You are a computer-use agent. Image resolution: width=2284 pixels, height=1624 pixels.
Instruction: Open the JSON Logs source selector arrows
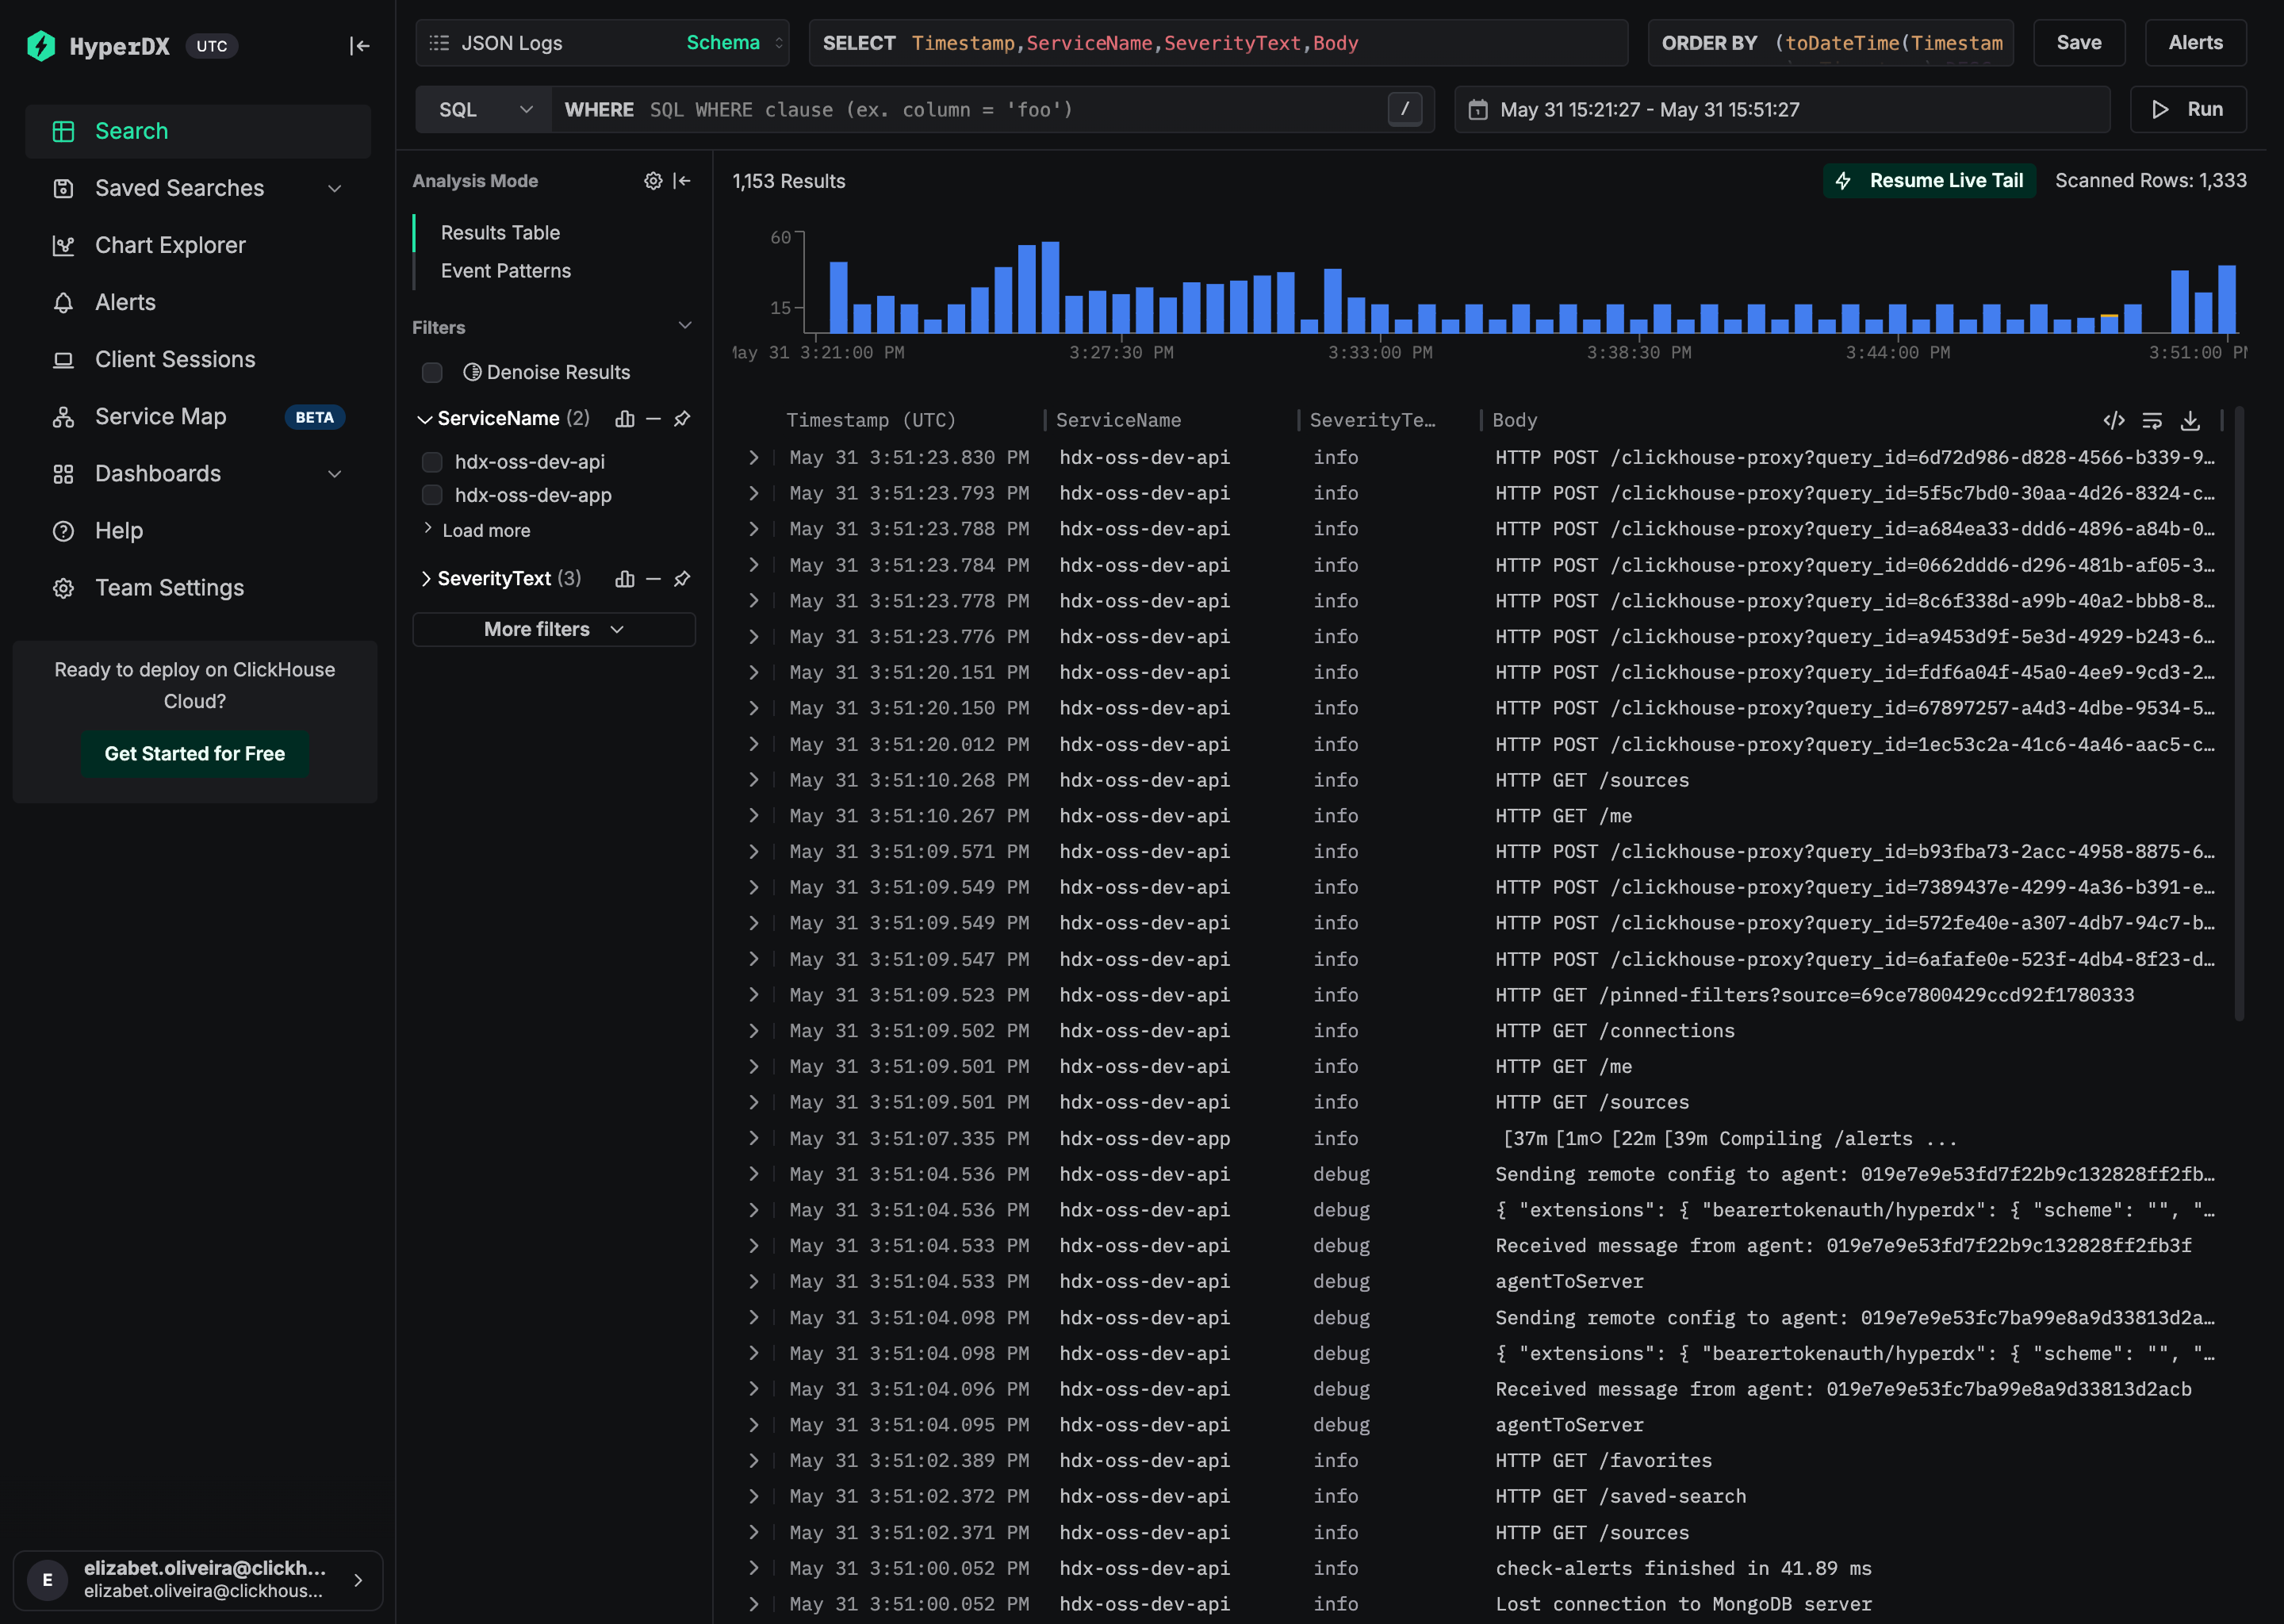click(x=779, y=43)
